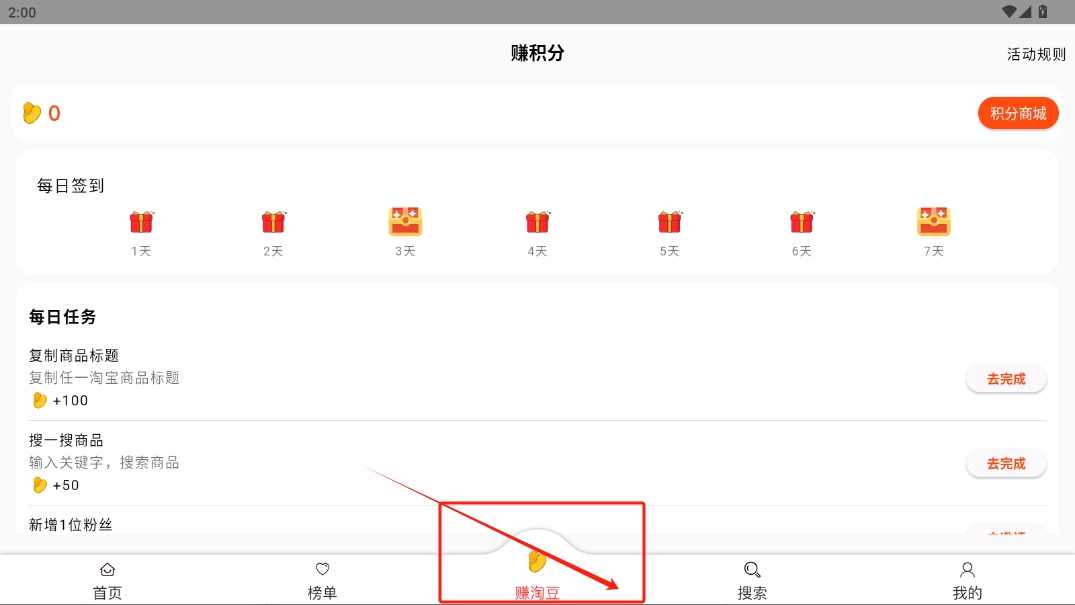Image resolution: width=1075 pixels, height=605 pixels.
Task: Tap the day 6 sign-in gift icon
Action: point(801,222)
